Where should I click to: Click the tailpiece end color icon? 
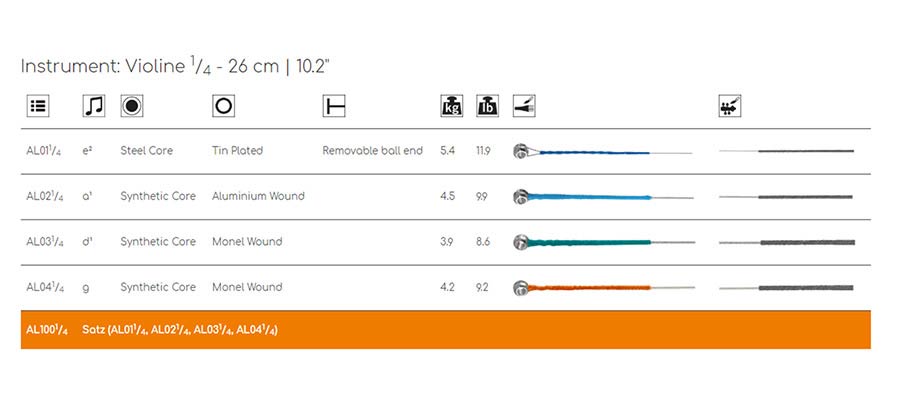pyautogui.click(x=524, y=106)
